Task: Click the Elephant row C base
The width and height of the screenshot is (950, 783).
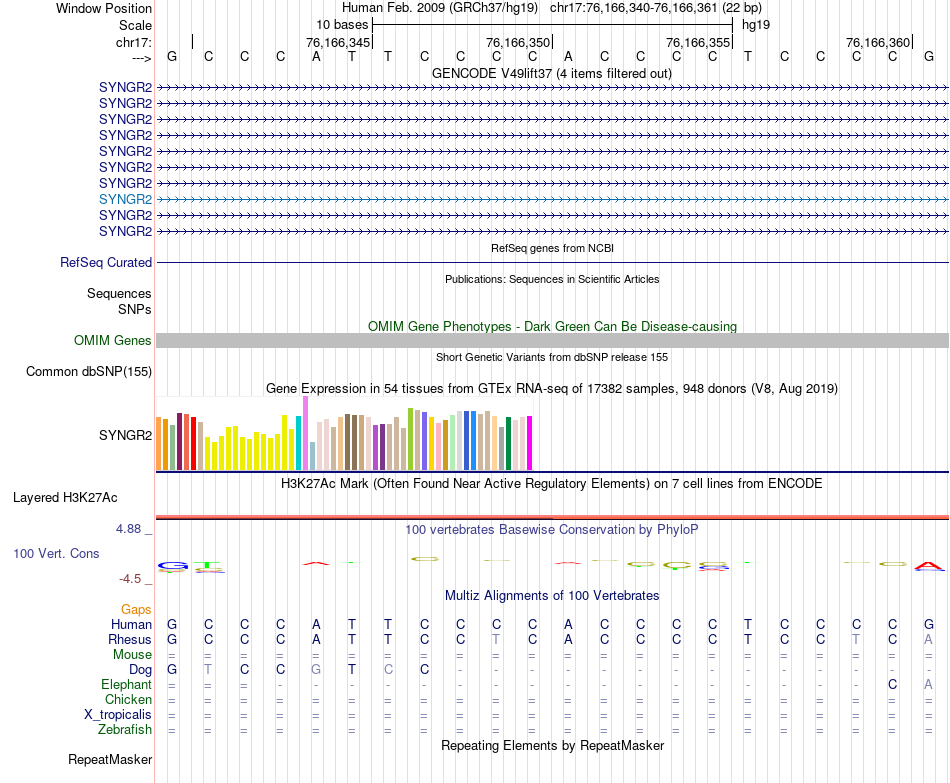Action: (x=892, y=684)
